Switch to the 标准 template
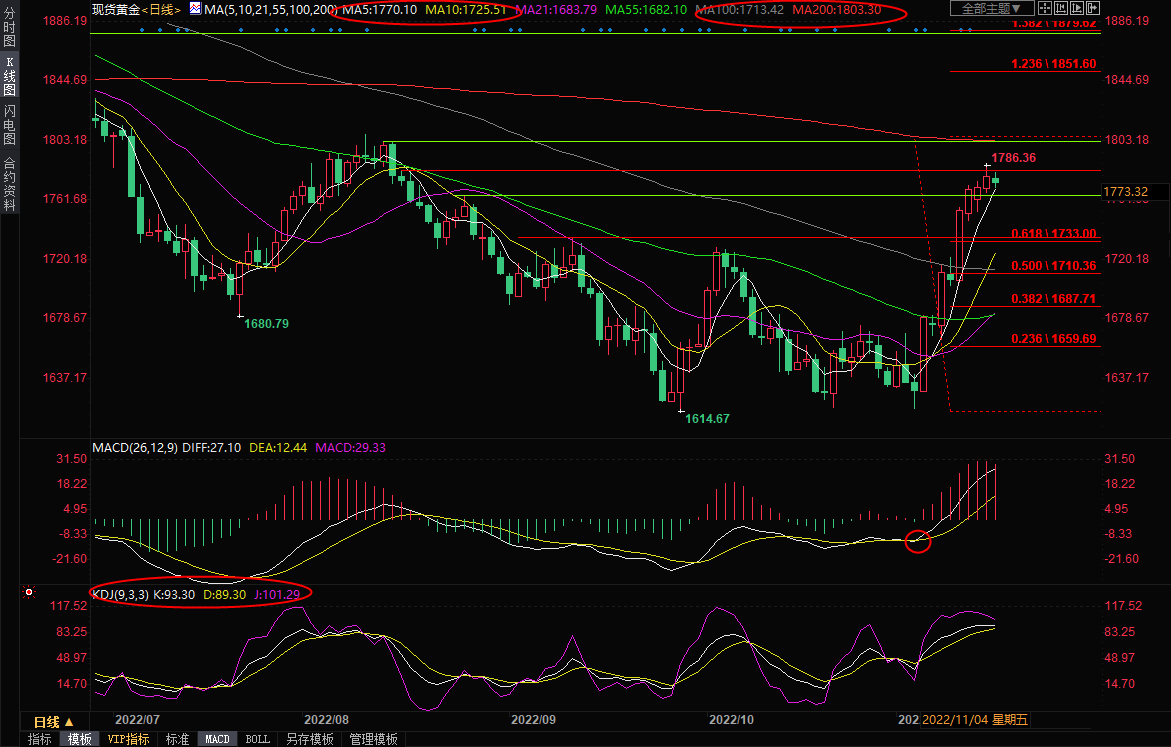The image size is (1171, 747). pyautogui.click(x=177, y=739)
